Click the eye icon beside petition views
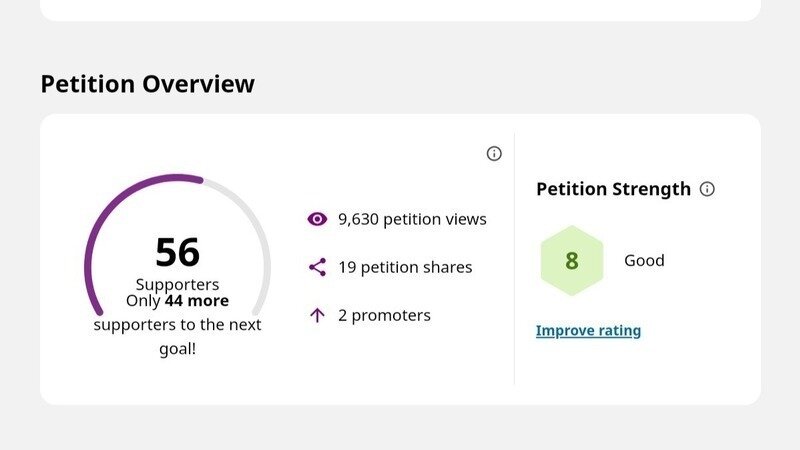 [317, 219]
